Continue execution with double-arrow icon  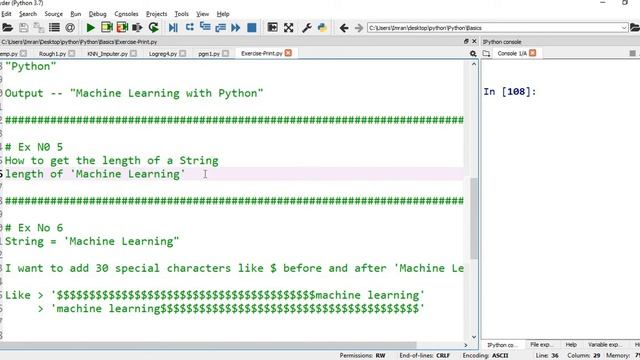(236, 28)
